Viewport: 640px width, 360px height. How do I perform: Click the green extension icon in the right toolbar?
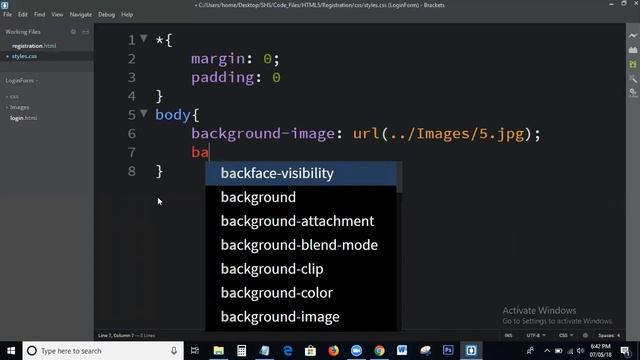(x=633, y=64)
